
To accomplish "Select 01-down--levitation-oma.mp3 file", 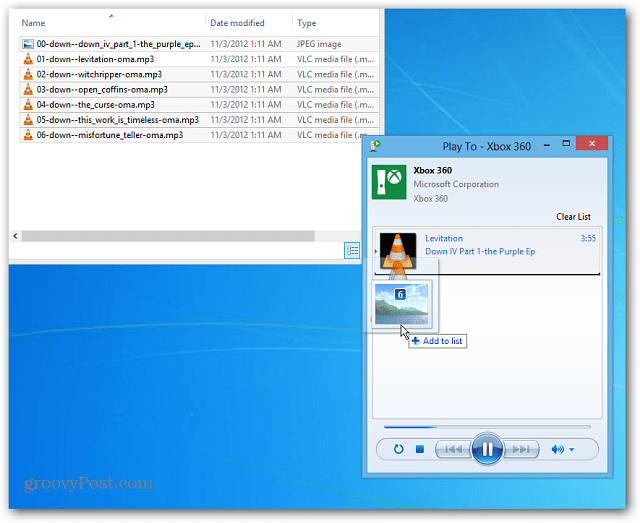I will coord(199,59).
